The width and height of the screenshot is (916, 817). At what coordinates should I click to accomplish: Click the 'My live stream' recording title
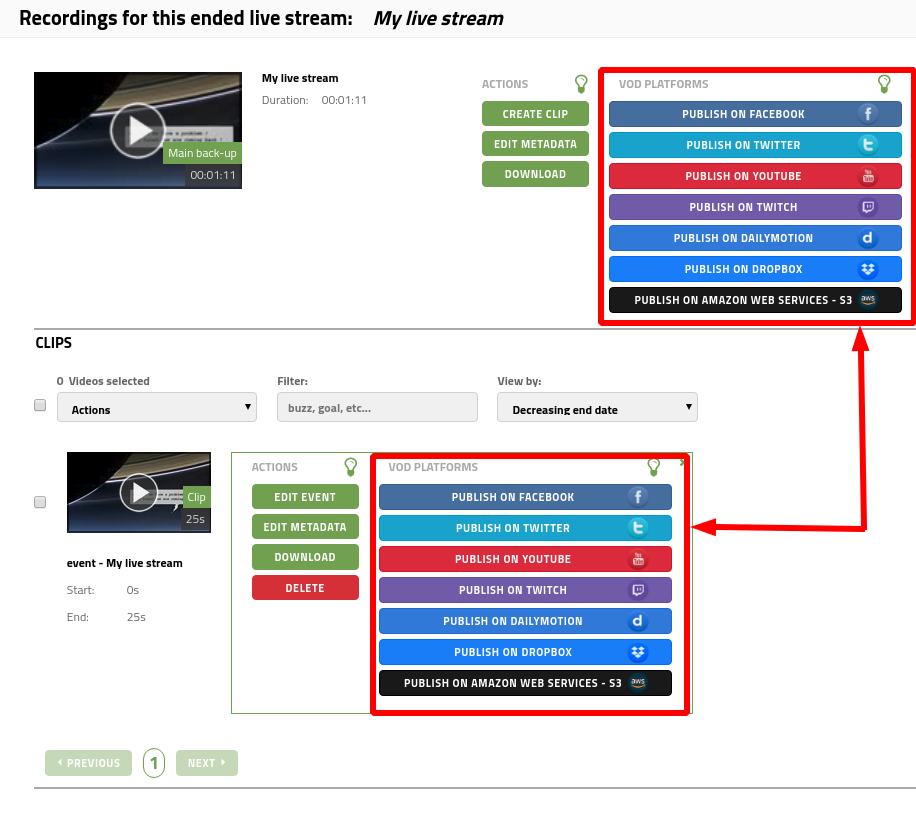click(x=300, y=78)
